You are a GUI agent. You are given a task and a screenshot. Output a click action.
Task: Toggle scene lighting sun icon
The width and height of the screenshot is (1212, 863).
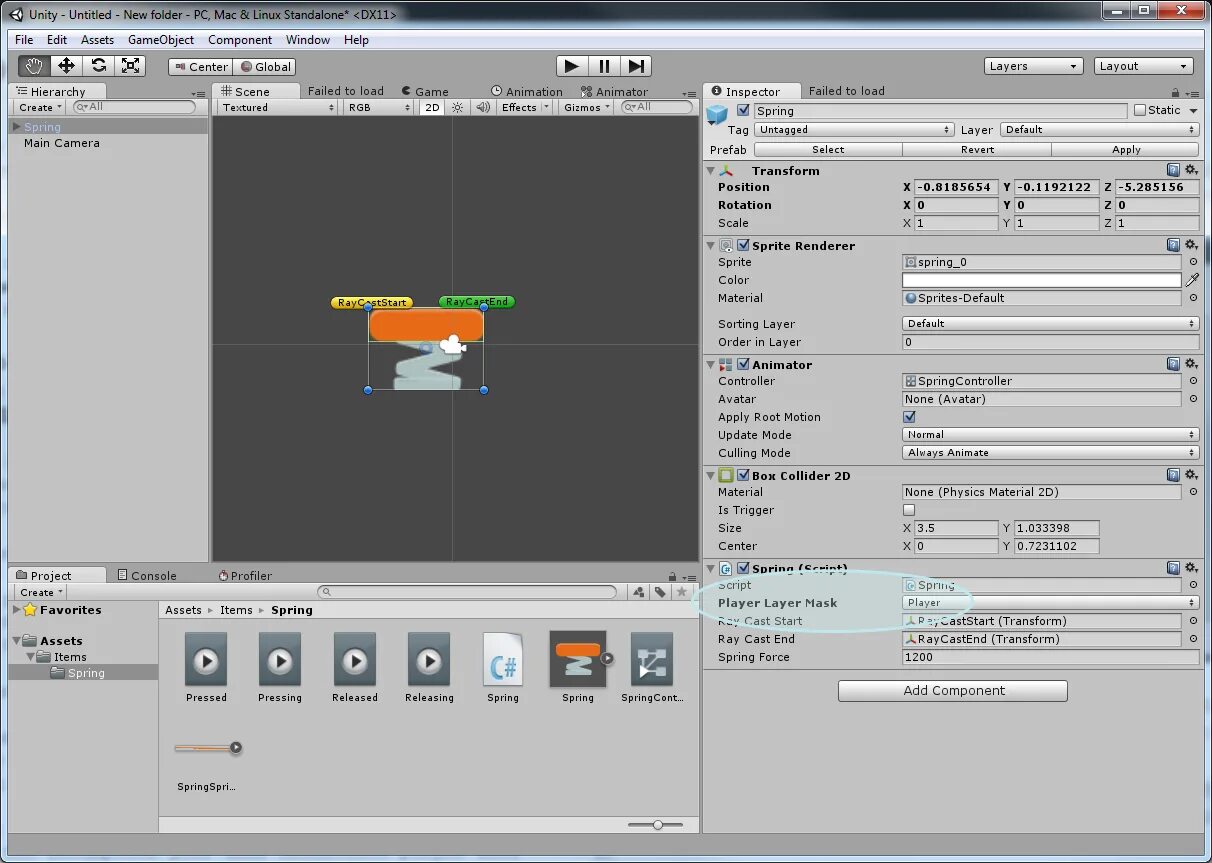[x=458, y=107]
